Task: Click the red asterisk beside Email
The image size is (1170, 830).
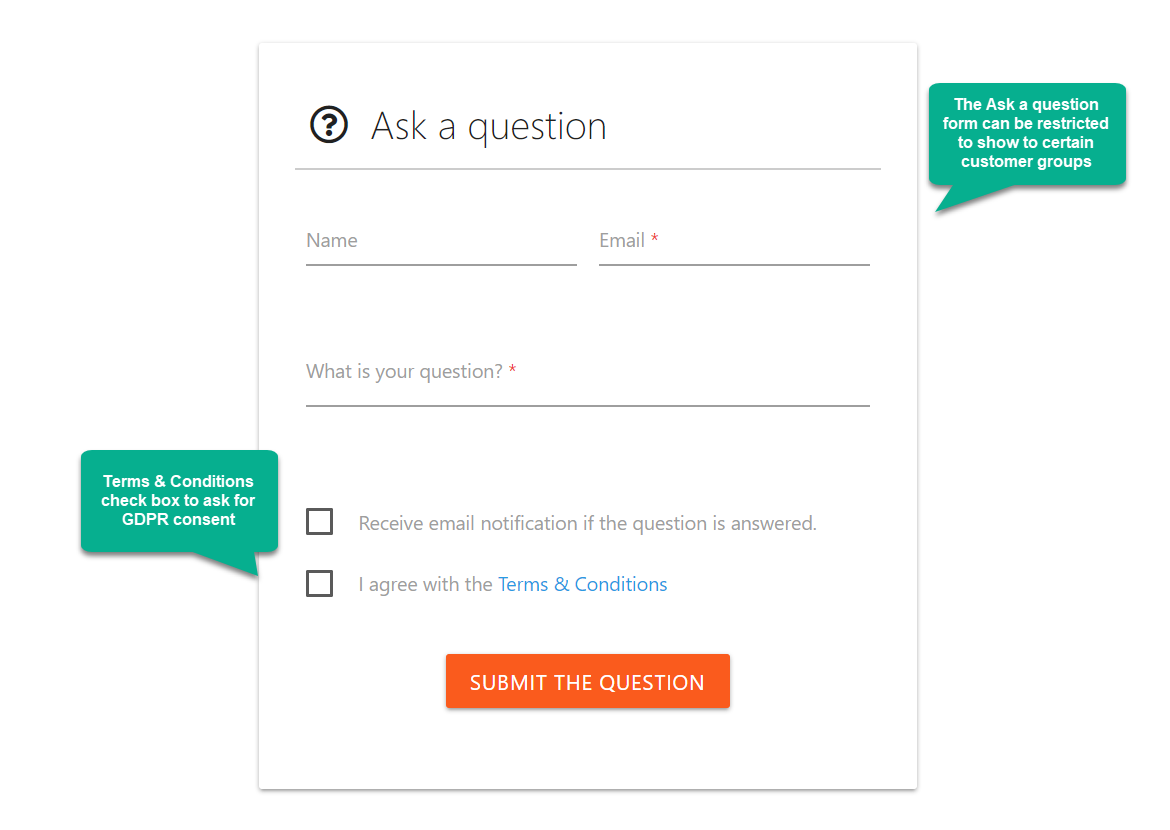Action: pos(654,238)
